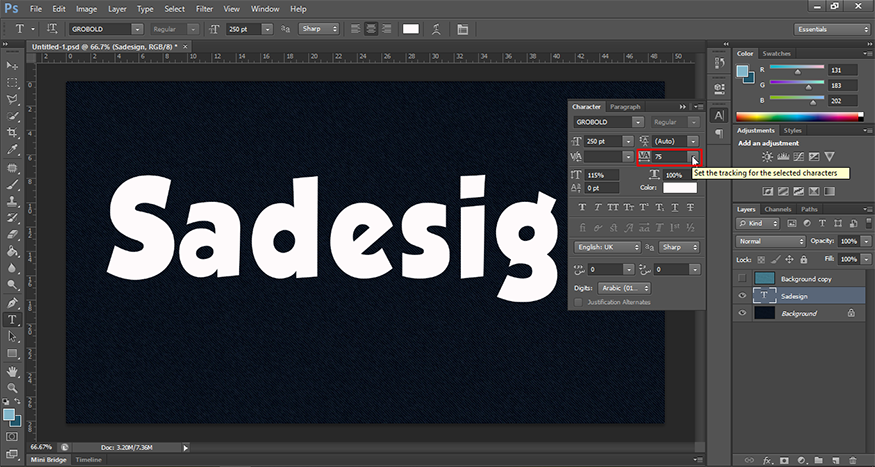Click zoom level 66.67% field

pyautogui.click(x=41, y=447)
